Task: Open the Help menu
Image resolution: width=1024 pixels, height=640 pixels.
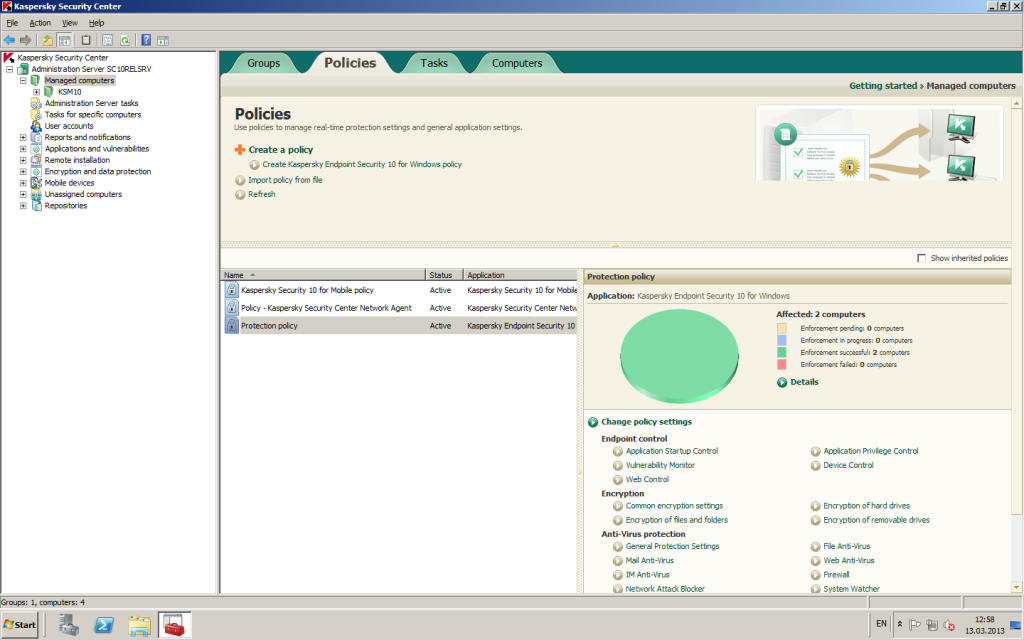Action: 97,23
